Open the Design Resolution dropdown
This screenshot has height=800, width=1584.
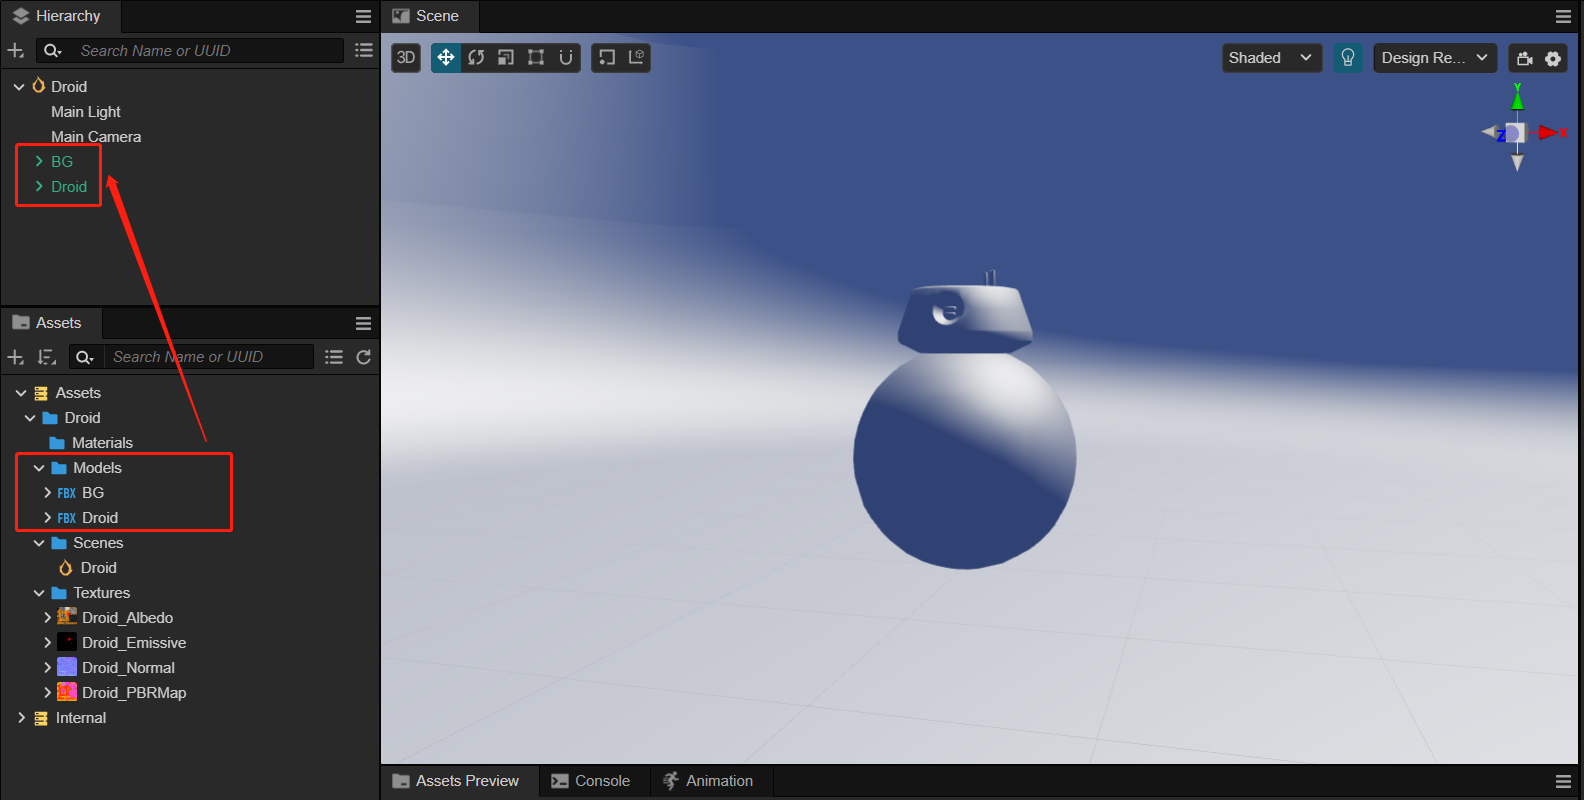tap(1435, 58)
